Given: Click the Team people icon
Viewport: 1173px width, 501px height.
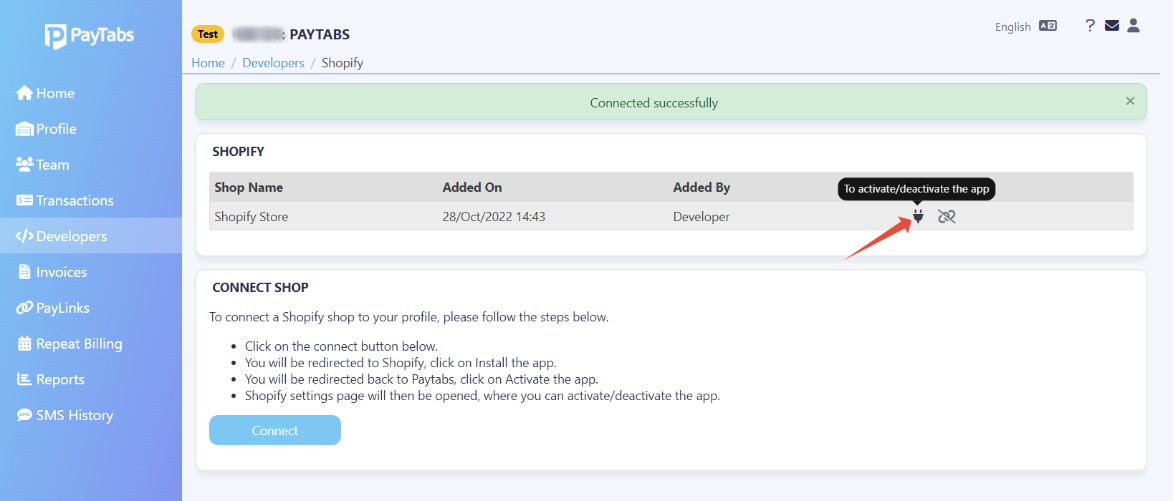Looking at the screenshot, I should point(24,165).
